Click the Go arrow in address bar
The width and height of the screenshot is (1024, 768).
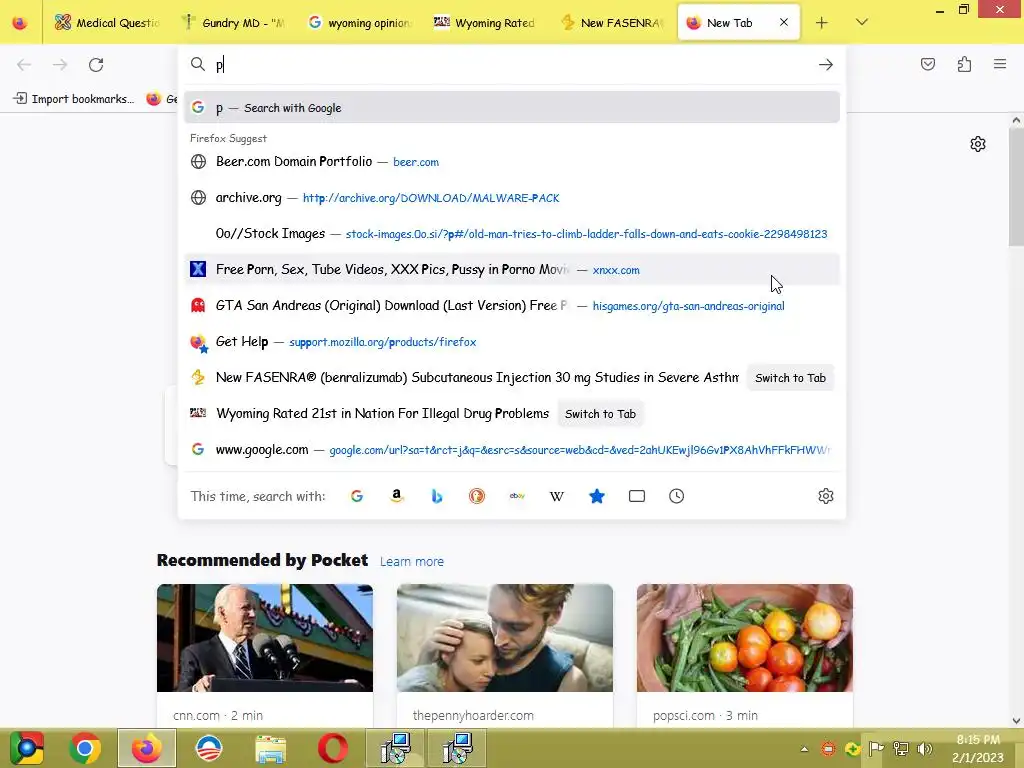[825, 65]
